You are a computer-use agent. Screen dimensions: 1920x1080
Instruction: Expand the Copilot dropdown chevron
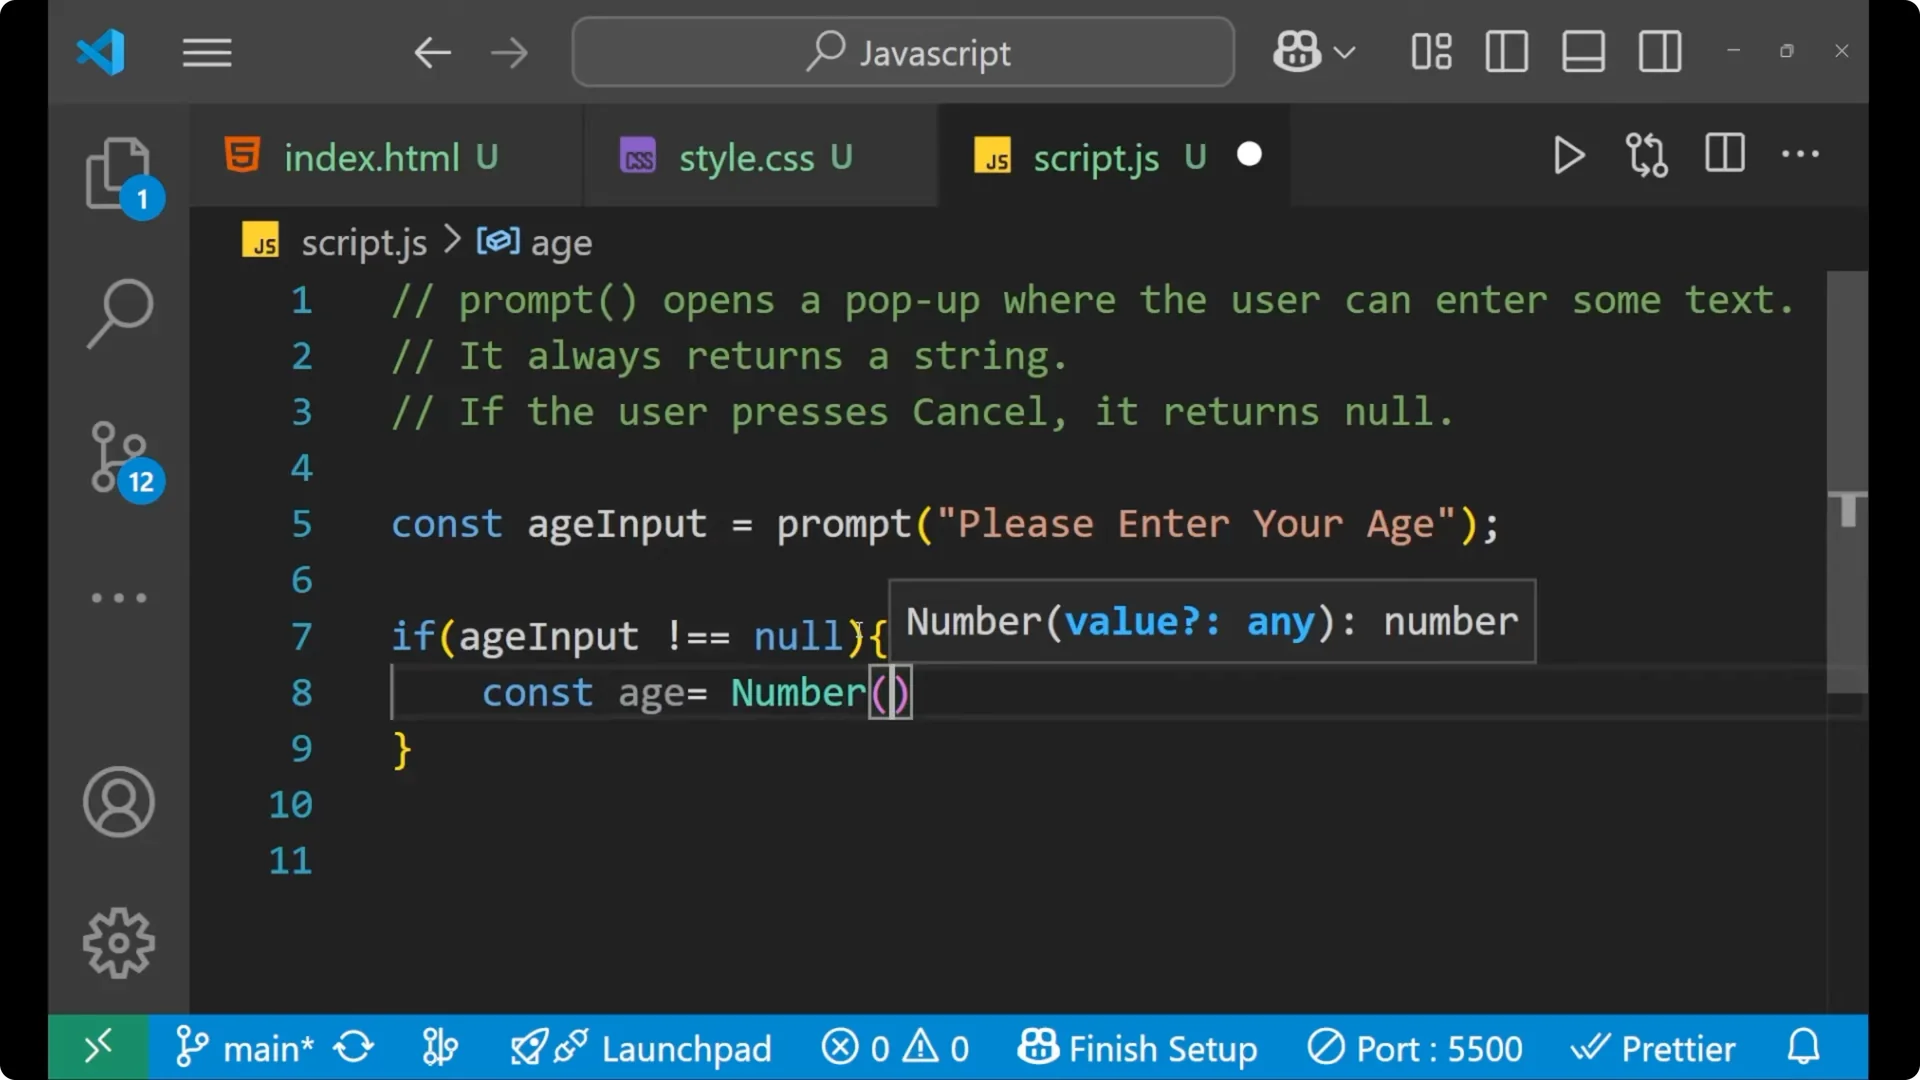pos(1346,51)
